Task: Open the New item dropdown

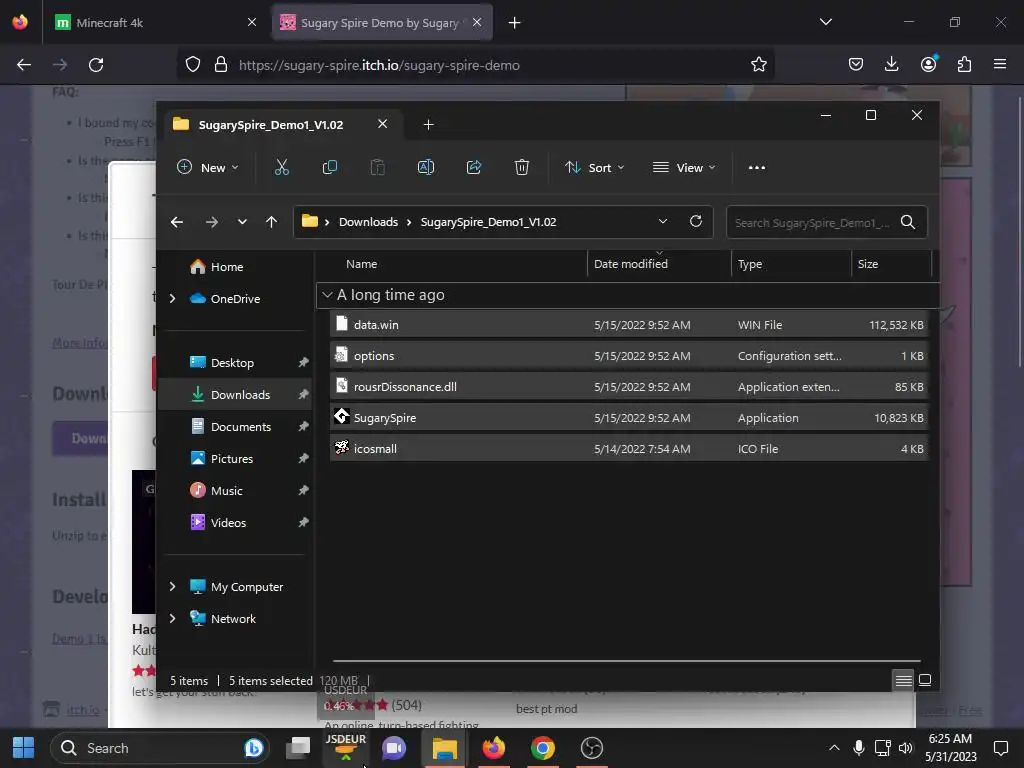Action: [x=208, y=168]
